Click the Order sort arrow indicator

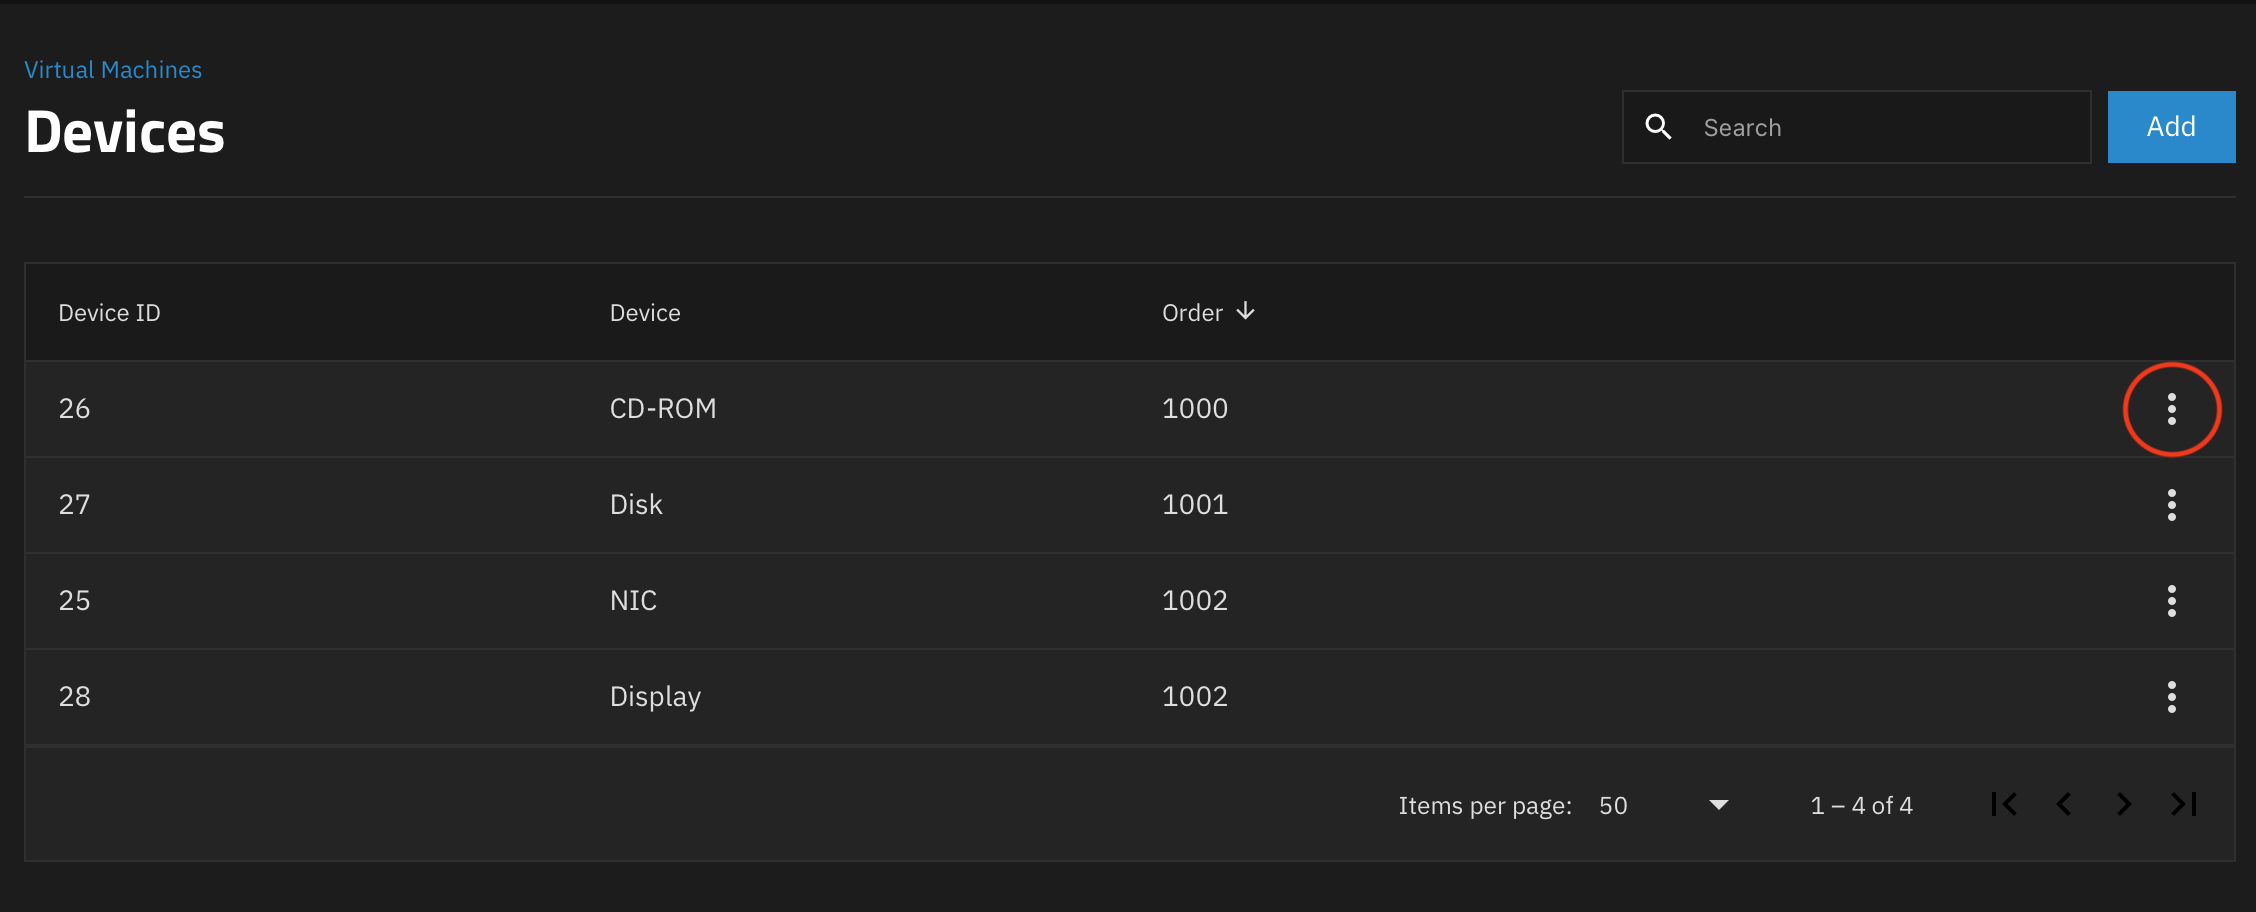[1245, 312]
